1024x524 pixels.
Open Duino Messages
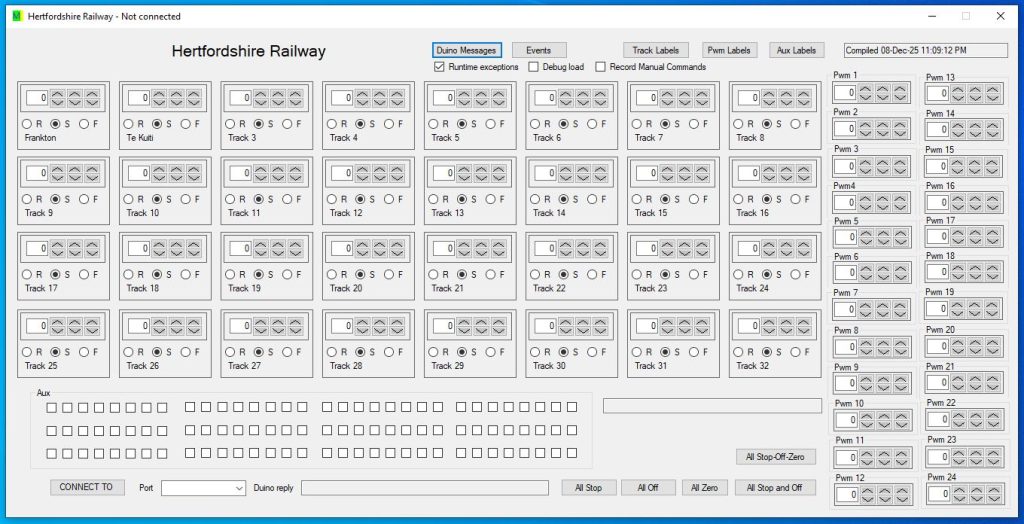click(467, 50)
